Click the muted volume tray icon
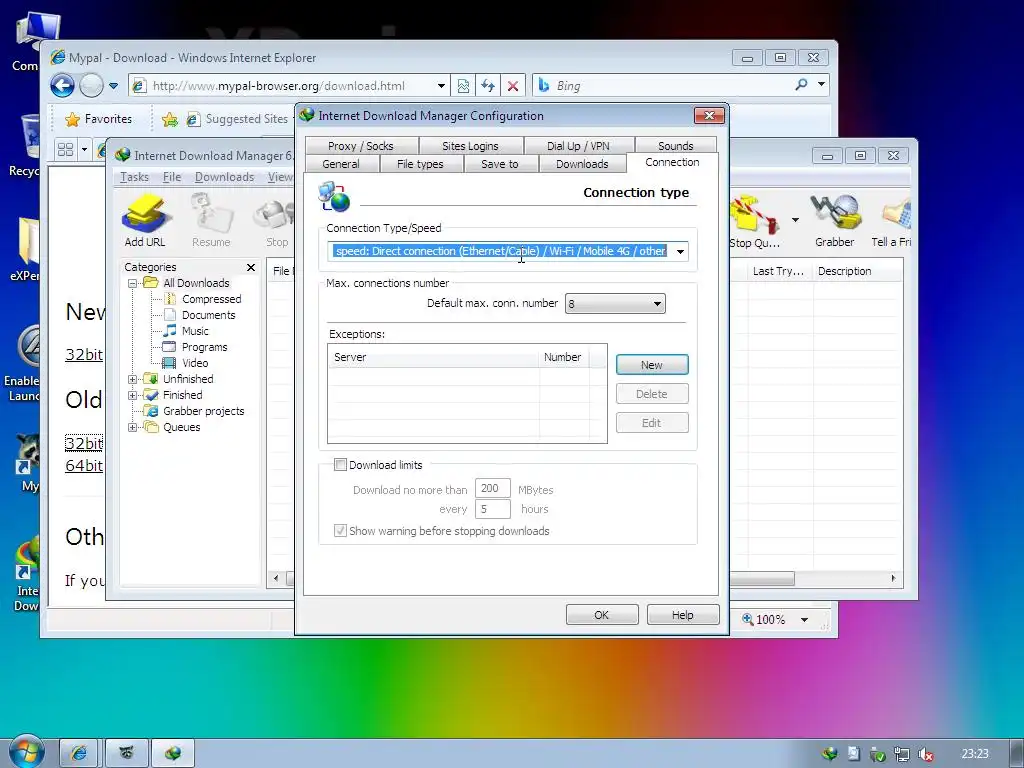 point(925,754)
